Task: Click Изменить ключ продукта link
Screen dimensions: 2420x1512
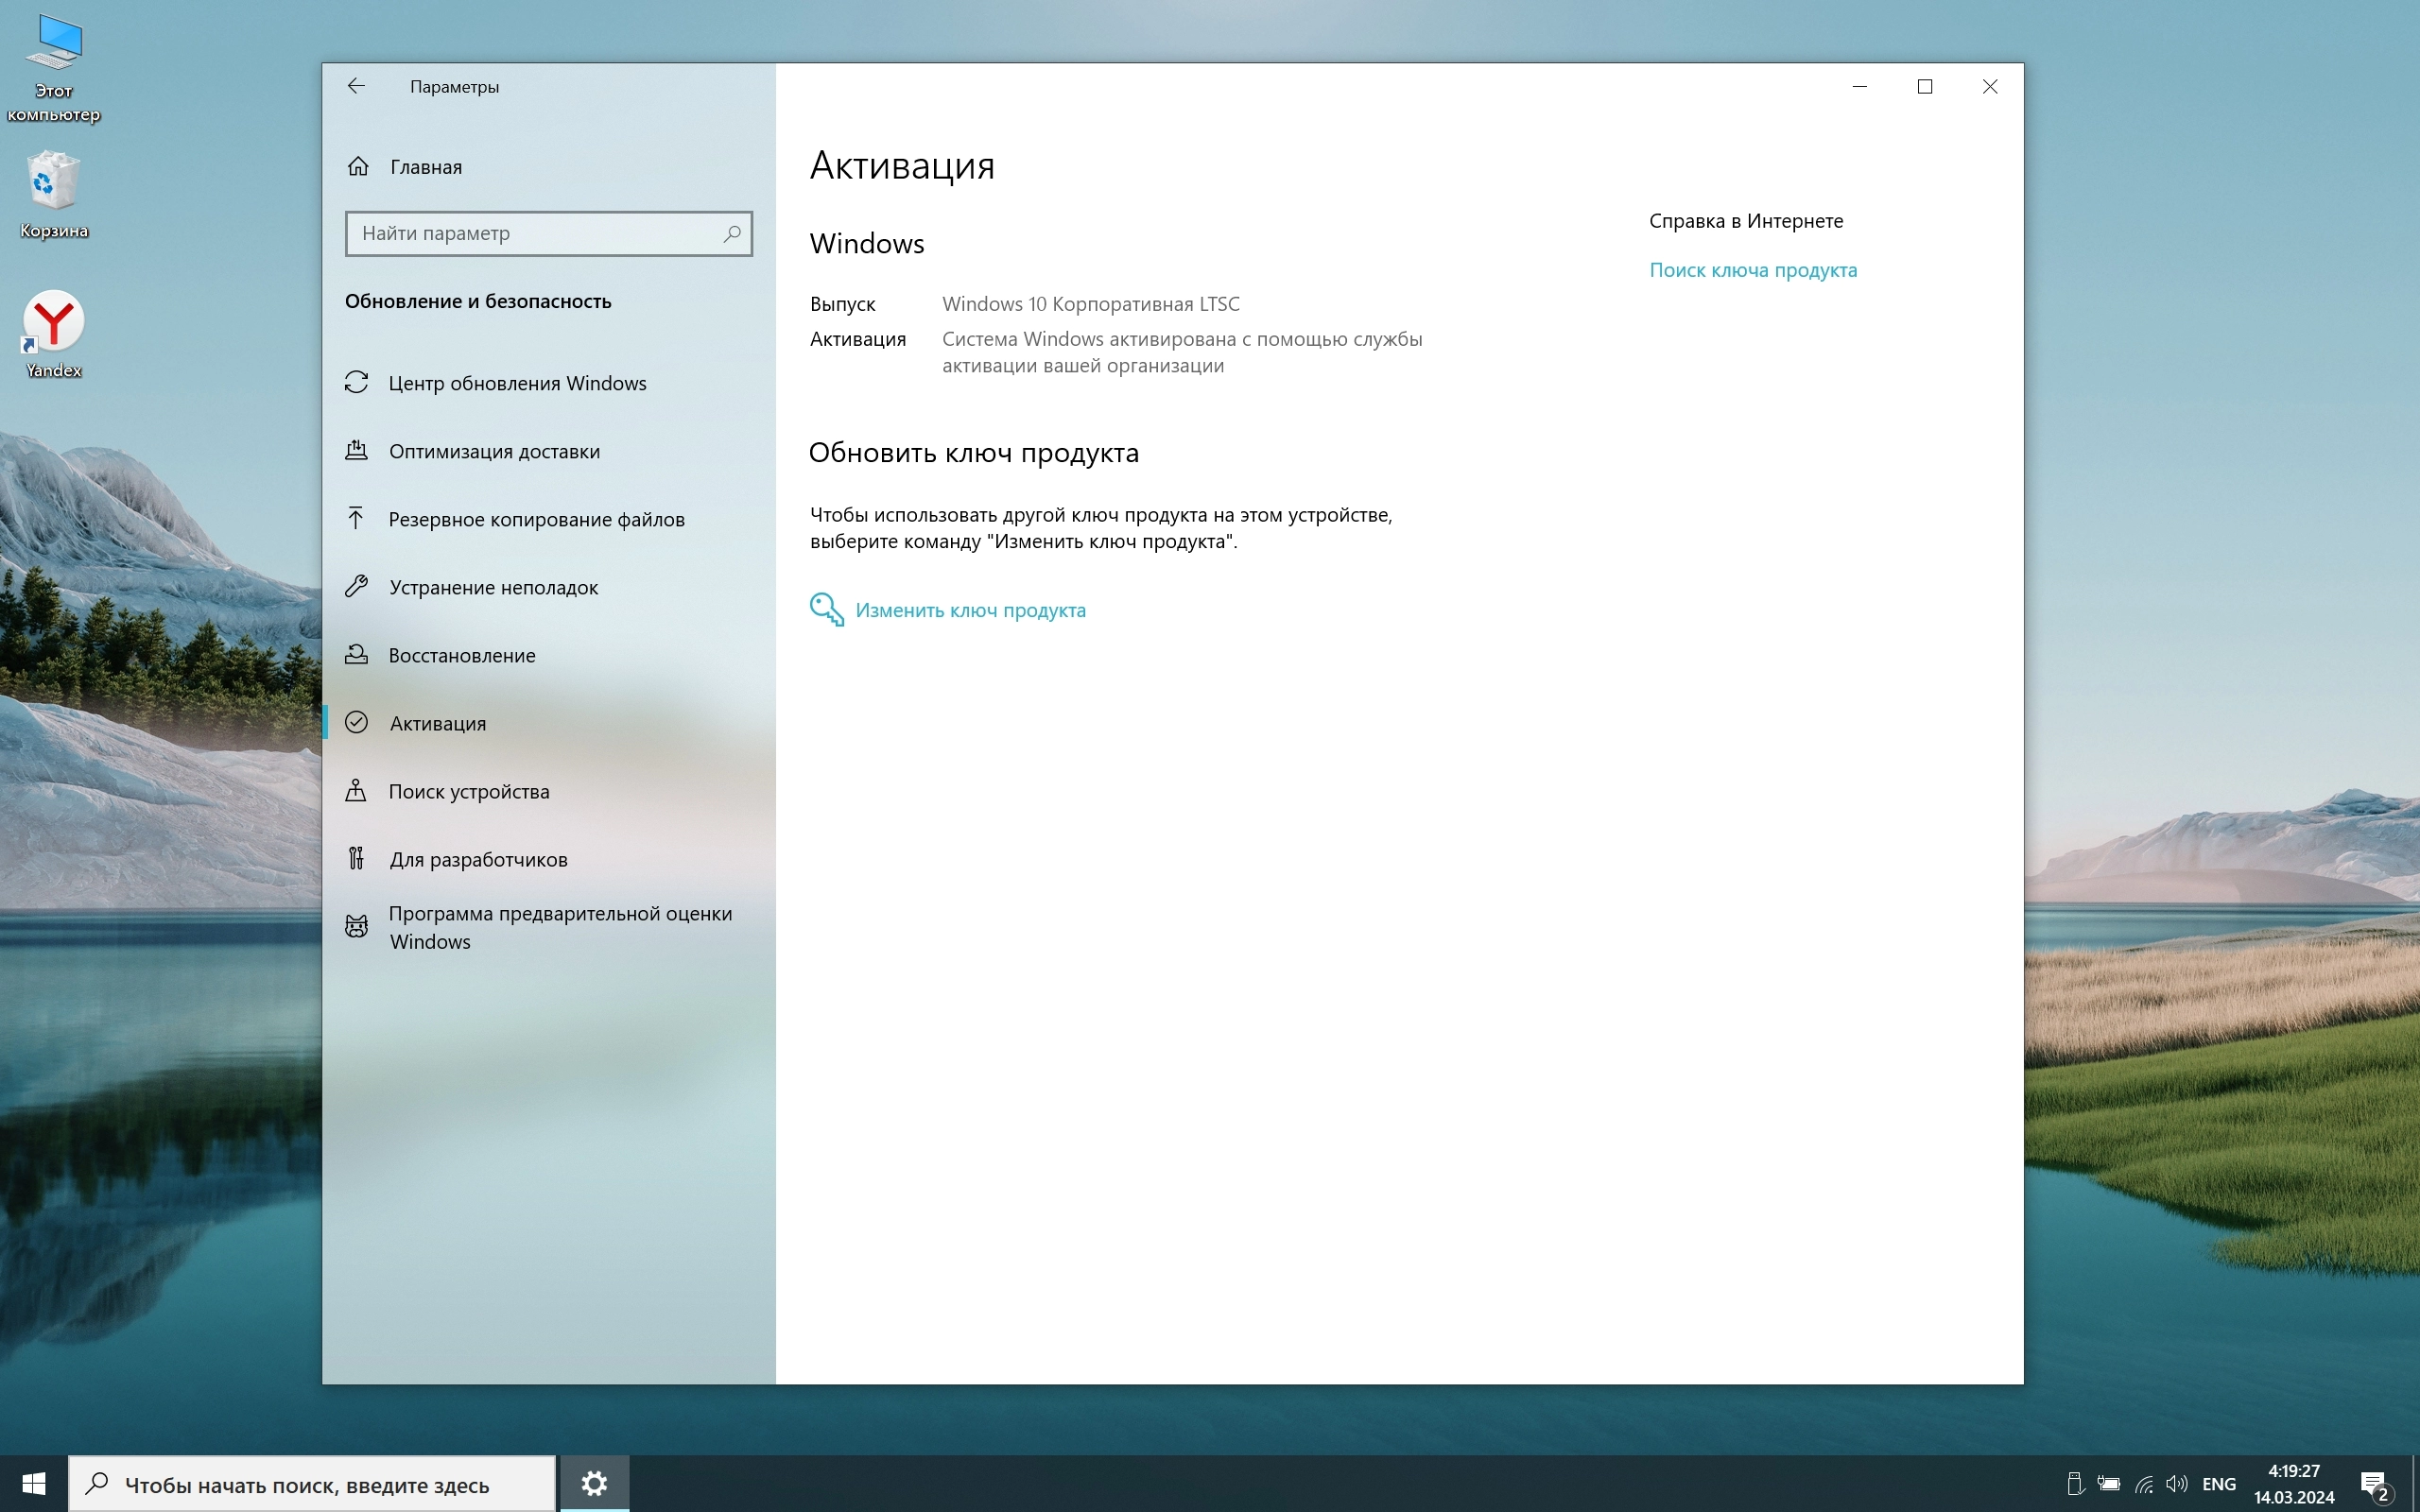Action: 969,610
